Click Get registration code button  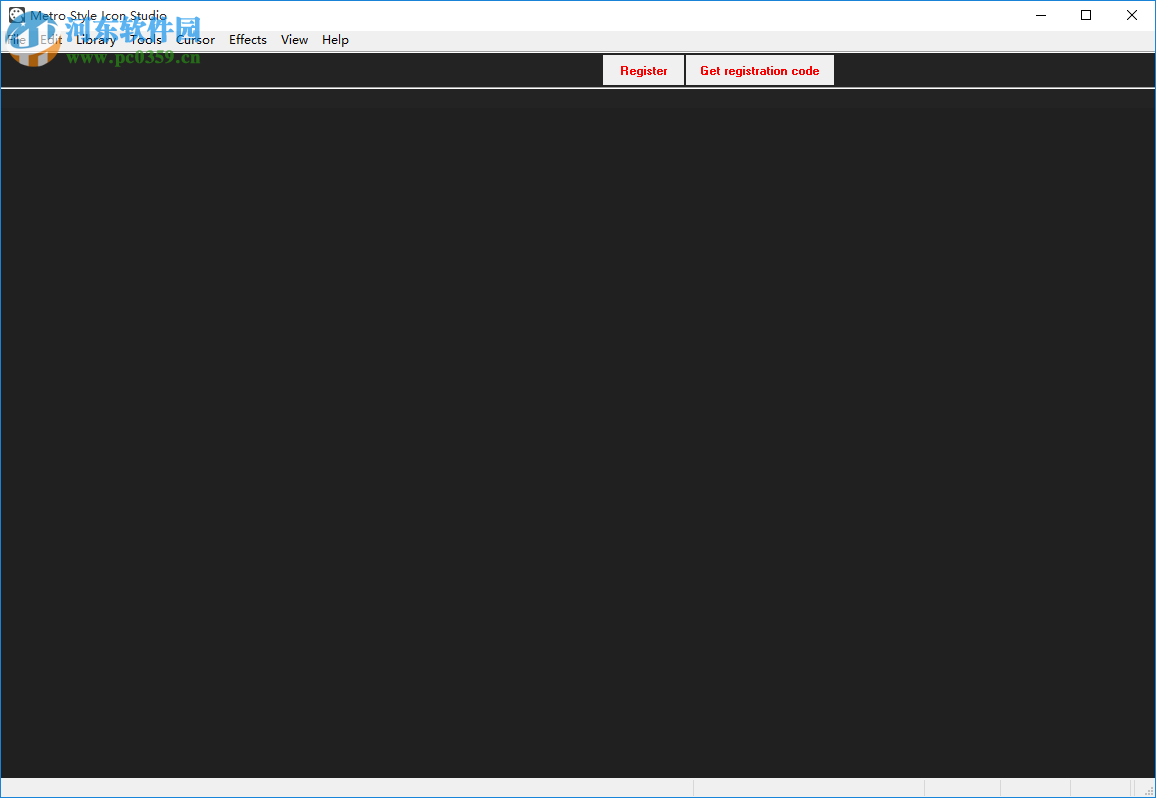coord(760,71)
